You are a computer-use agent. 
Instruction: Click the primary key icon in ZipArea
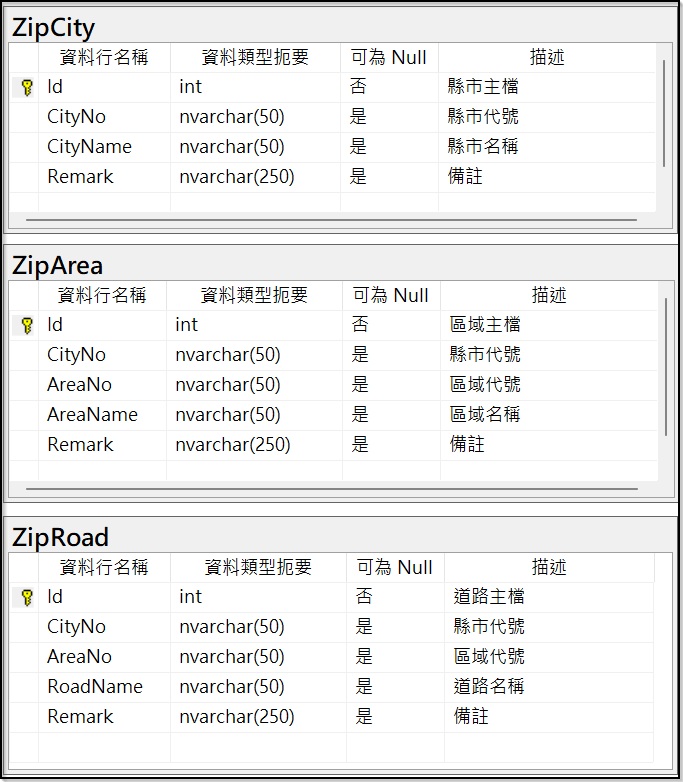[27, 325]
